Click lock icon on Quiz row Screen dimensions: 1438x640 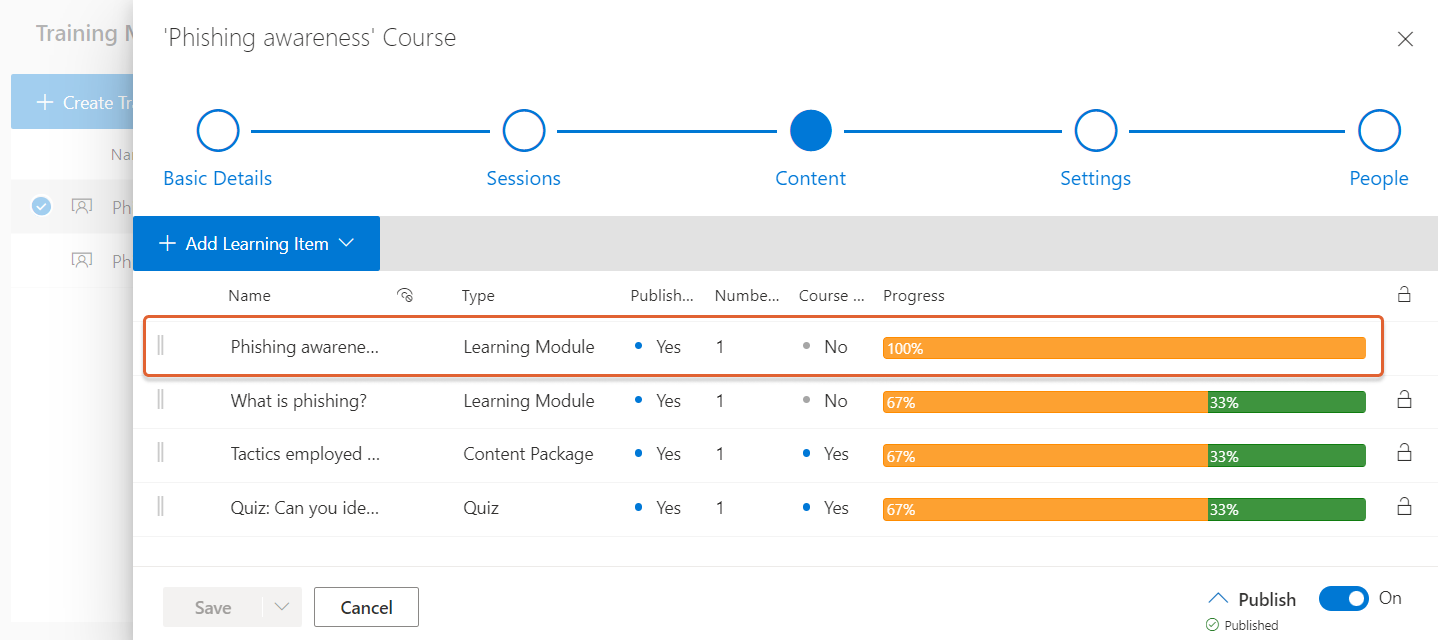1404,508
